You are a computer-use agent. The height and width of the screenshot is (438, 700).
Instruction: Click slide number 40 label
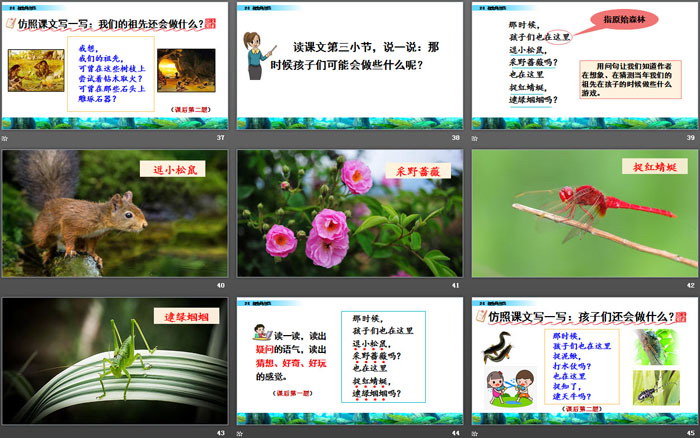click(x=221, y=285)
